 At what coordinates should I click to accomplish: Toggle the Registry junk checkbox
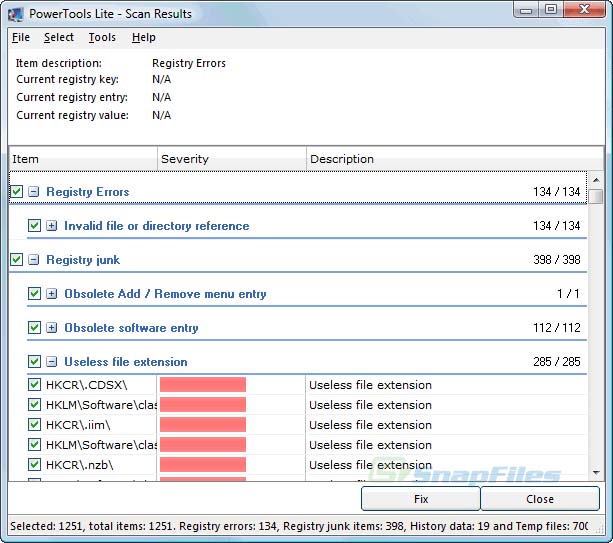[17, 260]
